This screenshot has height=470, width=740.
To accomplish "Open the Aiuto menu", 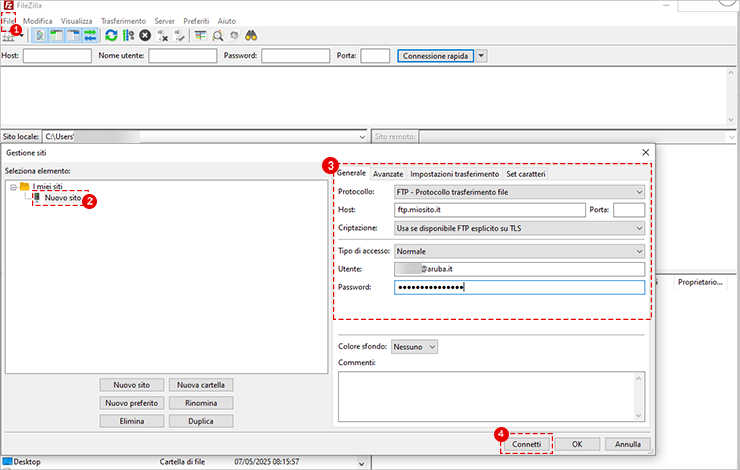I will pyautogui.click(x=227, y=21).
